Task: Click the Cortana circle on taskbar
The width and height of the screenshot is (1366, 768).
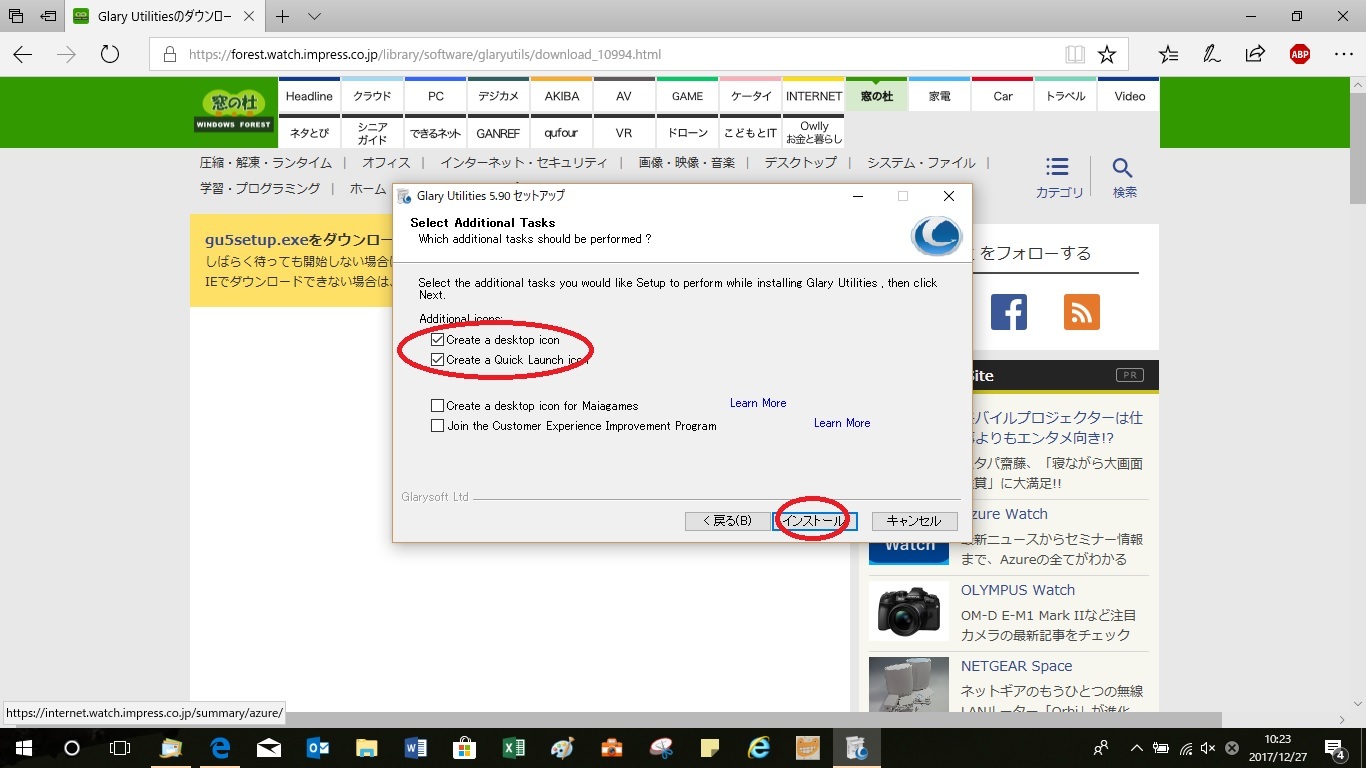Action: (71, 747)
